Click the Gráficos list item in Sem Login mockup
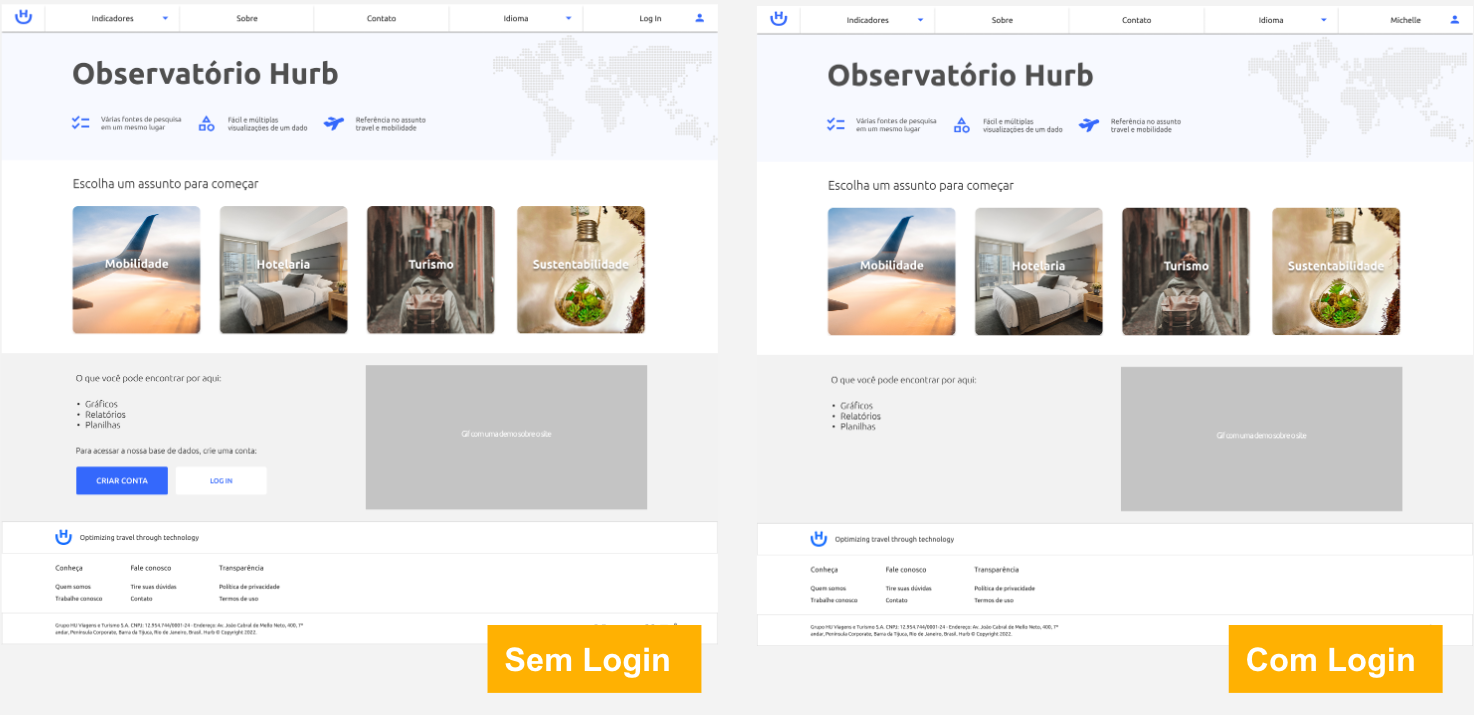The height and width of the screenshot is (715, 1474). tap(101, 404)
